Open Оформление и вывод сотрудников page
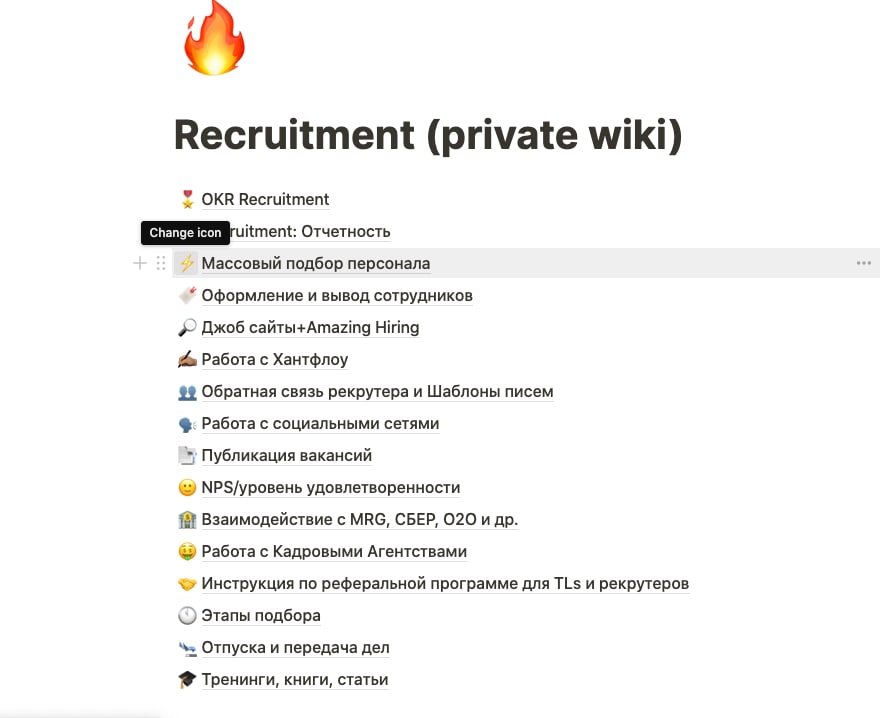Screen dimensions: 883x718 337,295
